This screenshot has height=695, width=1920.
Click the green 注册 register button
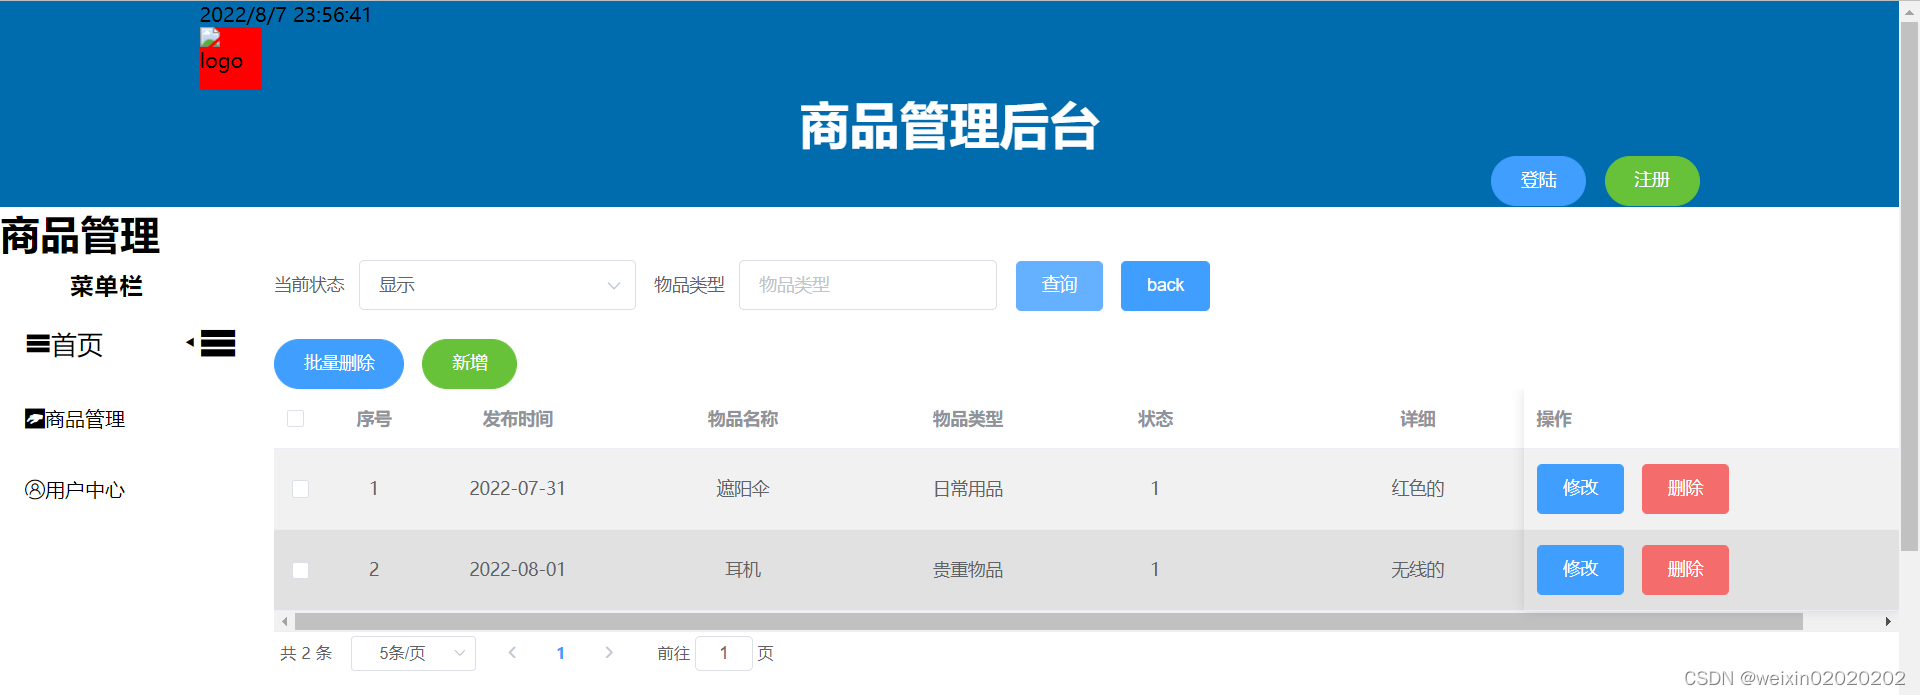[1652, 180]
